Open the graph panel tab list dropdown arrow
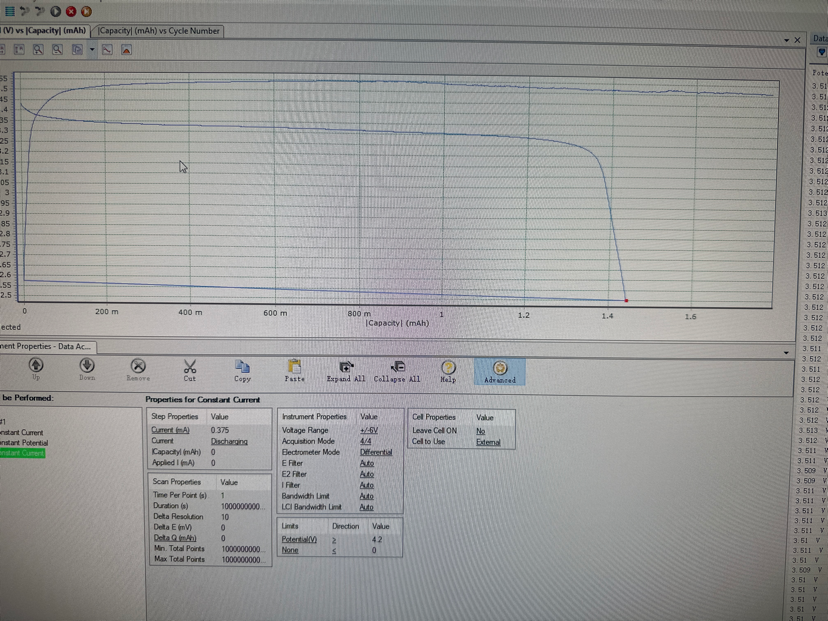828x621 pixels. coord(787,40)
